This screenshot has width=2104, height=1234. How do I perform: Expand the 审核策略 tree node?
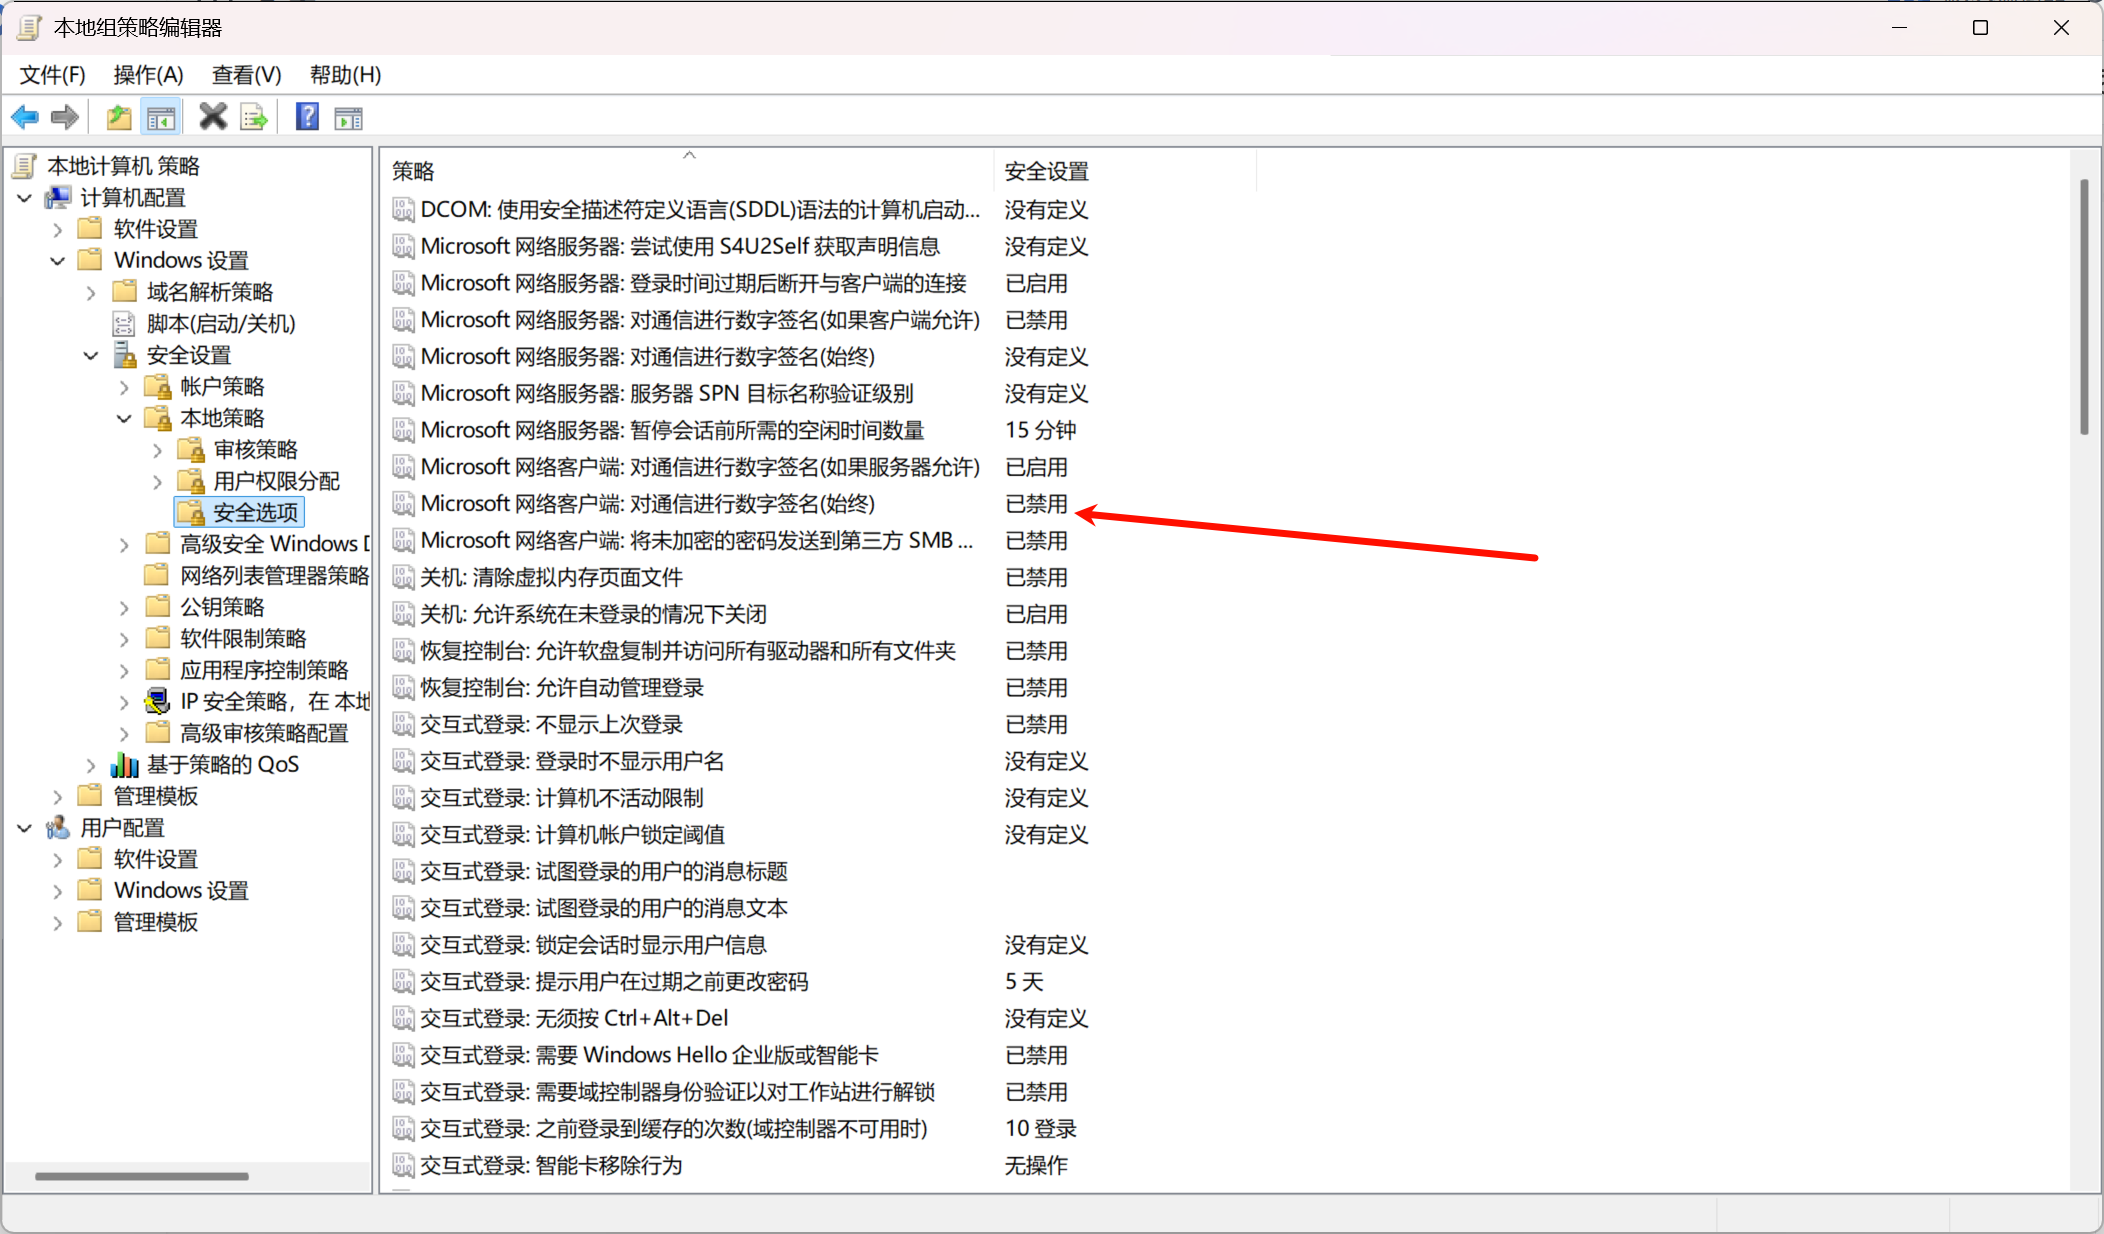(157, 451)
